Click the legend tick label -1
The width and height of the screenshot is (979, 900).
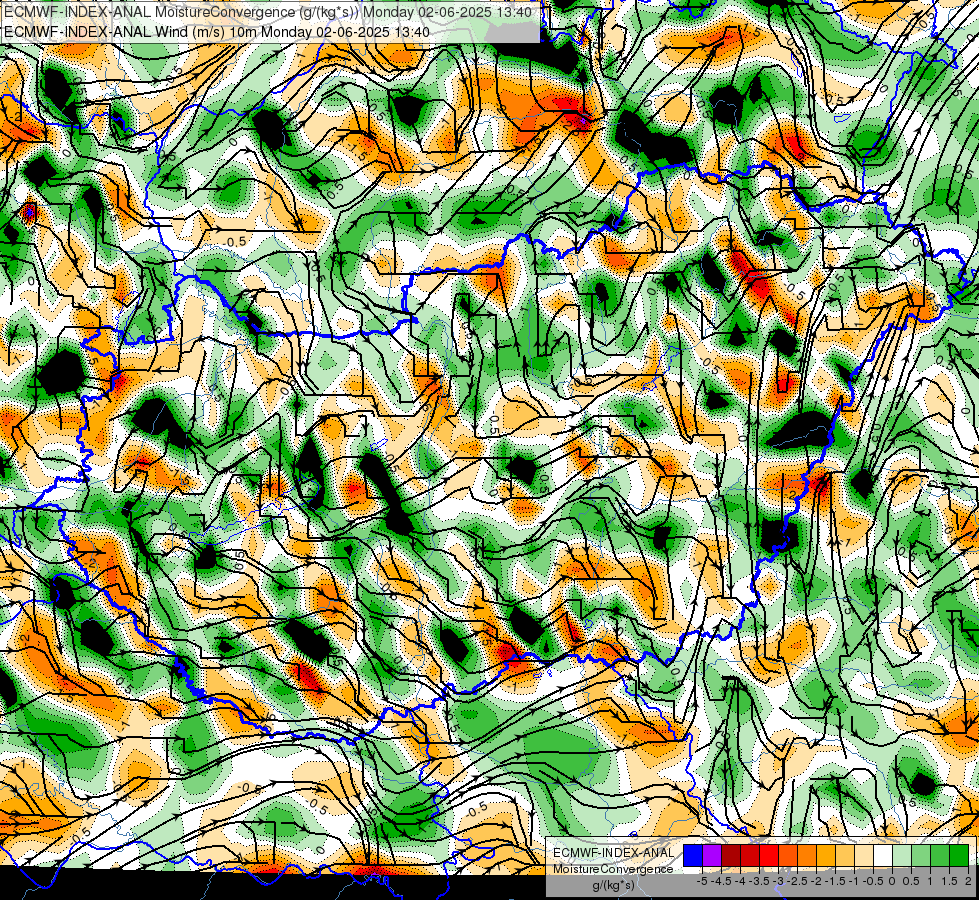pos(854,881)
